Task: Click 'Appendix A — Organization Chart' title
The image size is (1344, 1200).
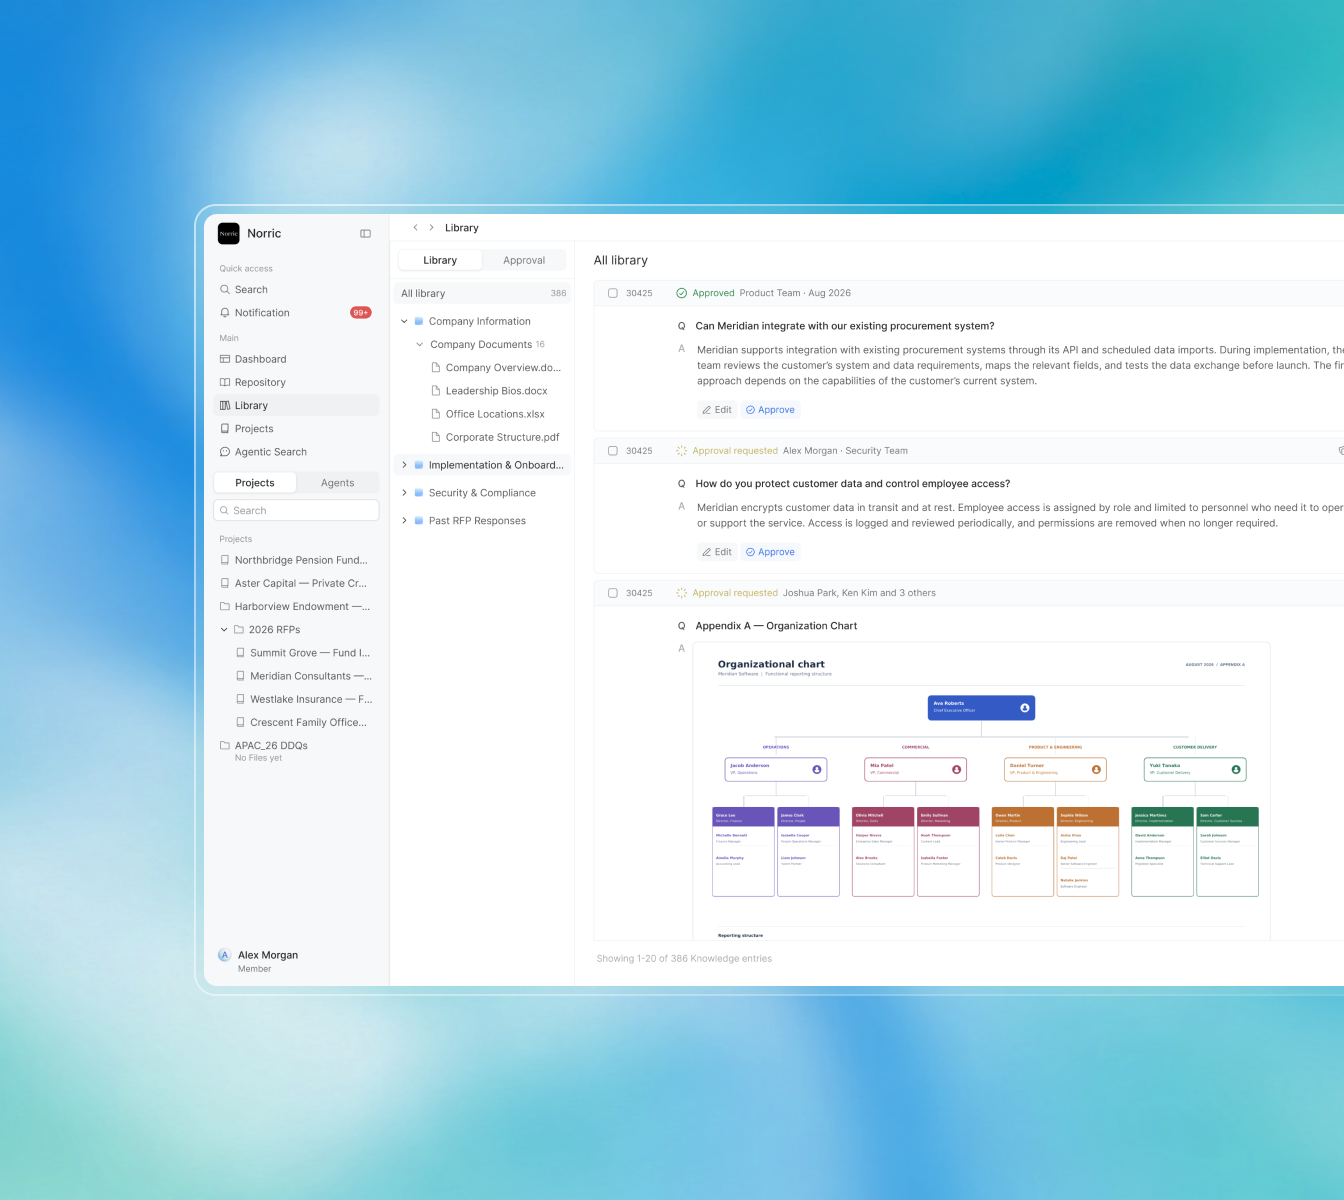Action: pyautogui.click(x=776, y=626)
